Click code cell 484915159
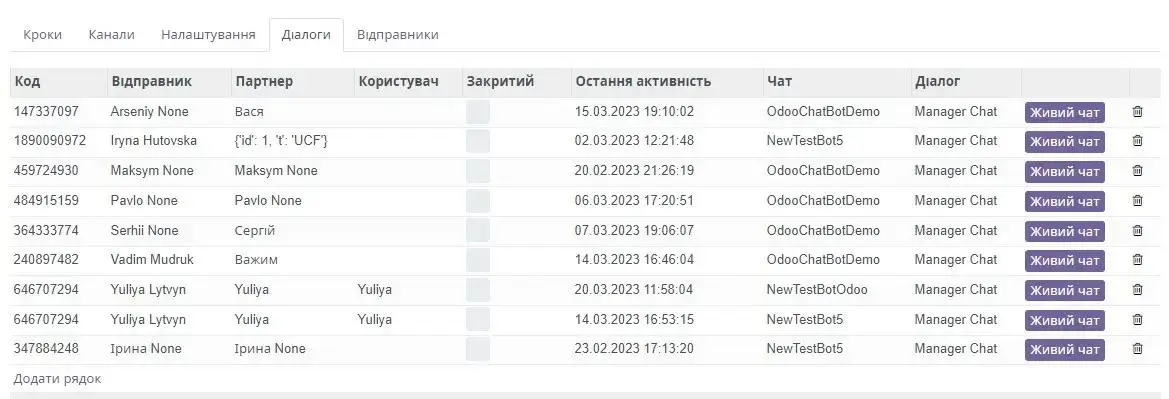Image resolution: width=1169 pixels, height=399 pixels. pos(46,201)
